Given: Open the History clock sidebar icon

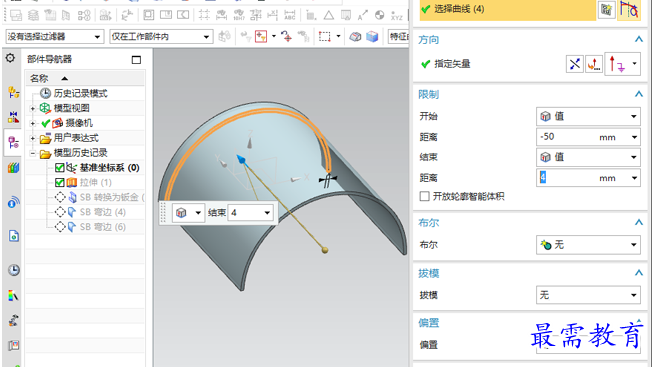Looking at the screenshot, I should pos(13,270).
